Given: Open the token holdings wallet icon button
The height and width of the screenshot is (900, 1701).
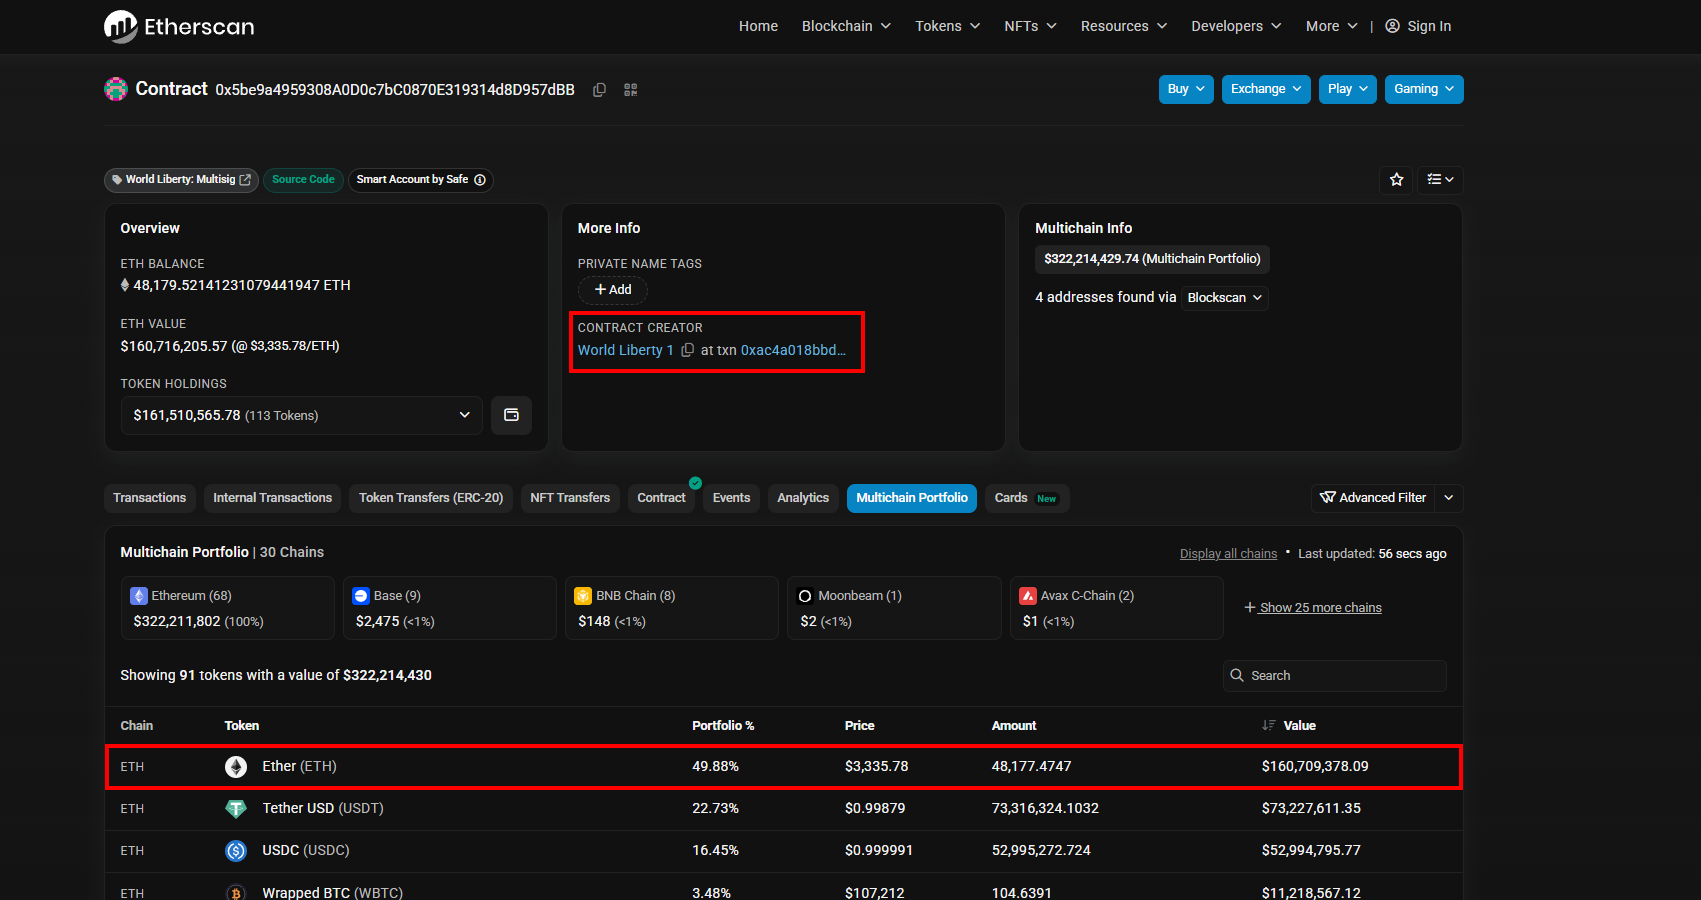Looking at the screenshot, I should click(511, 415).
